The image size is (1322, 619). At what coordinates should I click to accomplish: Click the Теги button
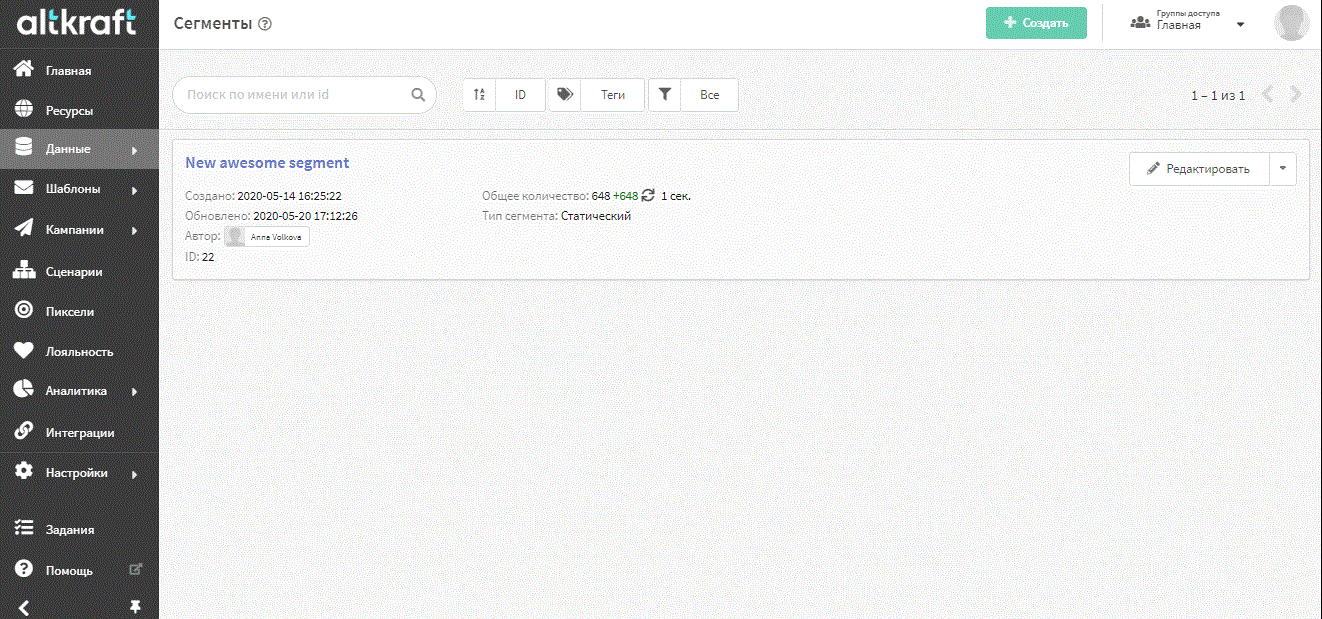(x=613, y=95)
